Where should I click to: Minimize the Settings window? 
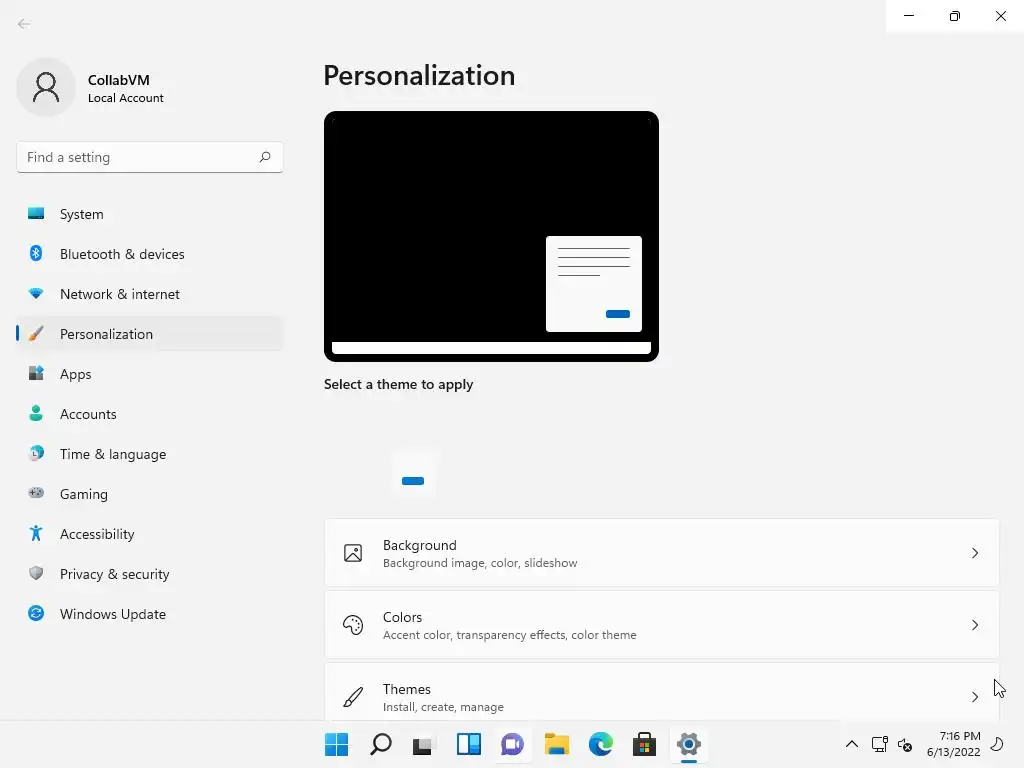click(908, 16)
